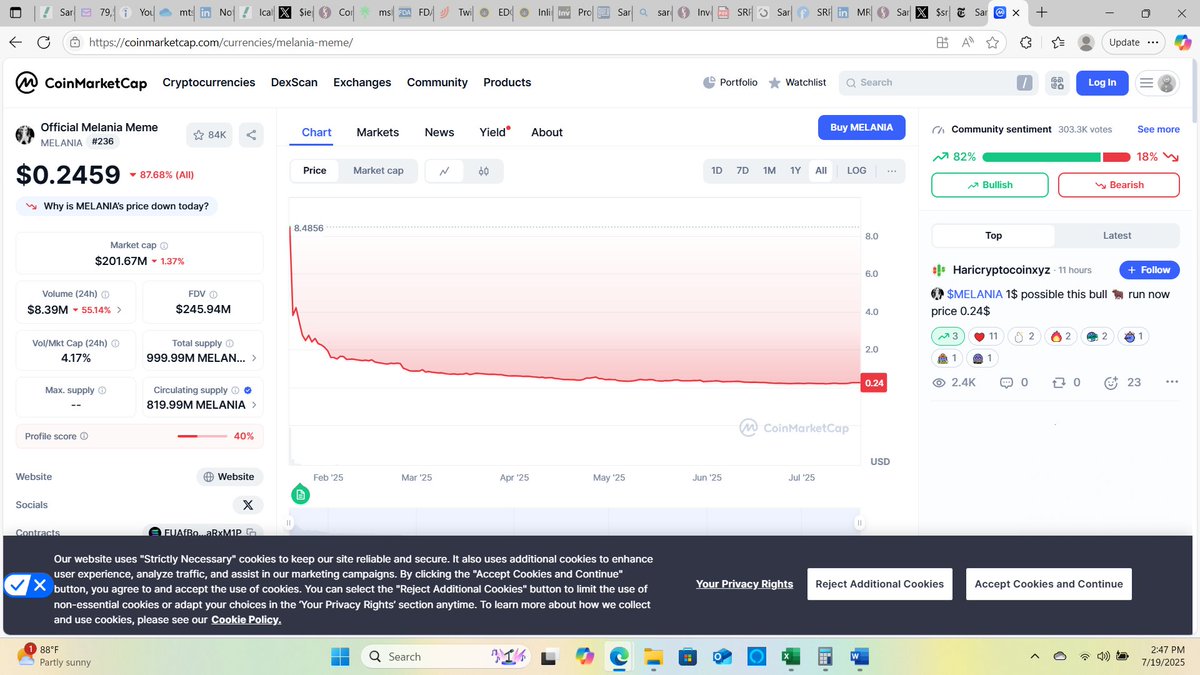Open the browser extensions puzzle icon
The image size is (1200, 675).
pos(1026,43)
